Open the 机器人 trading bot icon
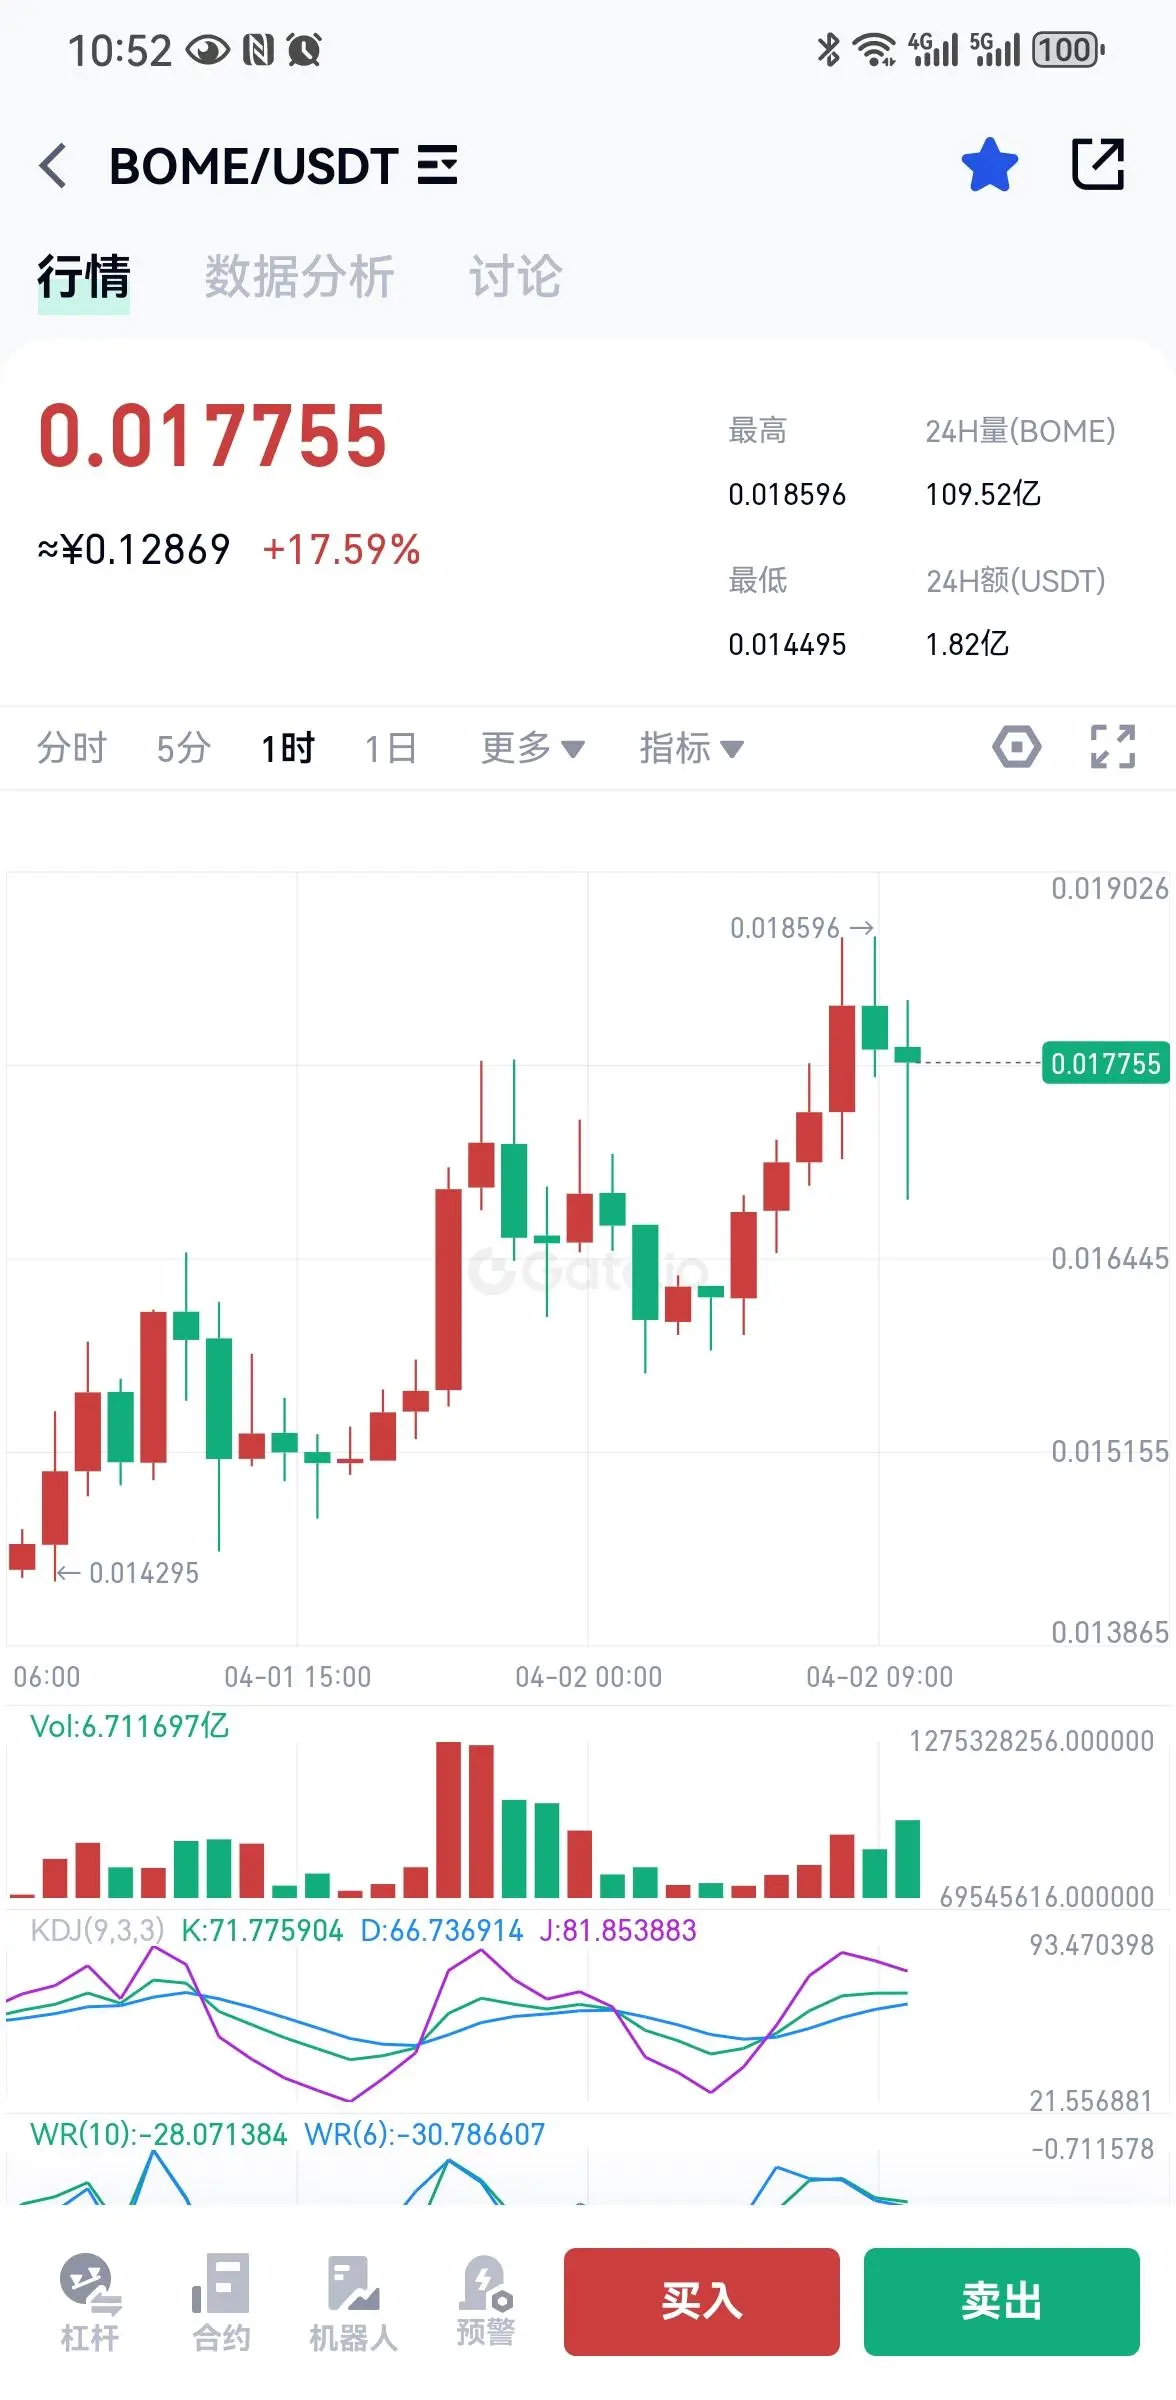This screenshot has width=1176, height=2400. pyautogui.click(x=353, y=2302)
